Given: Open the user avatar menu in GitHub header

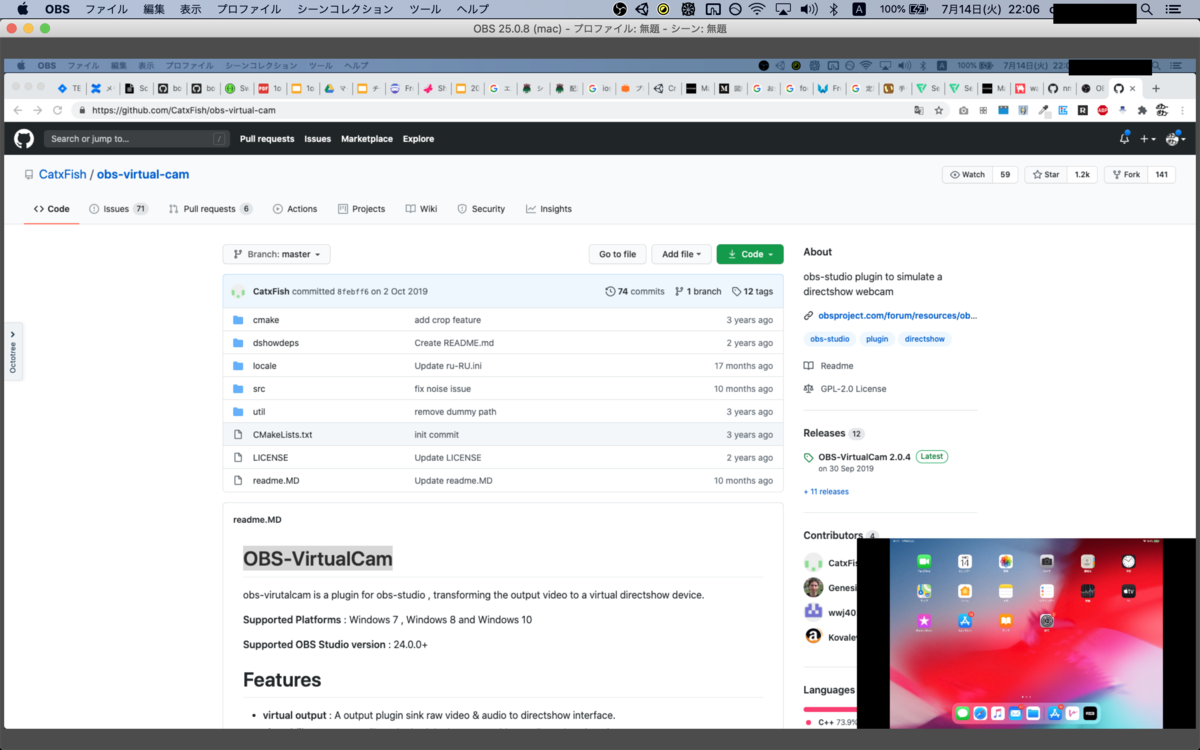Looking at the screenshot, I should coord(1175,139).
